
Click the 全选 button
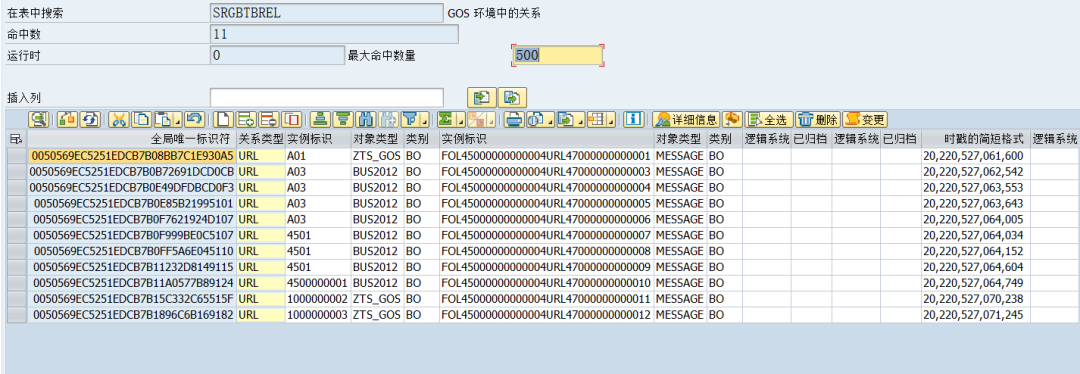pyautogui.click(x=769, y=119)
